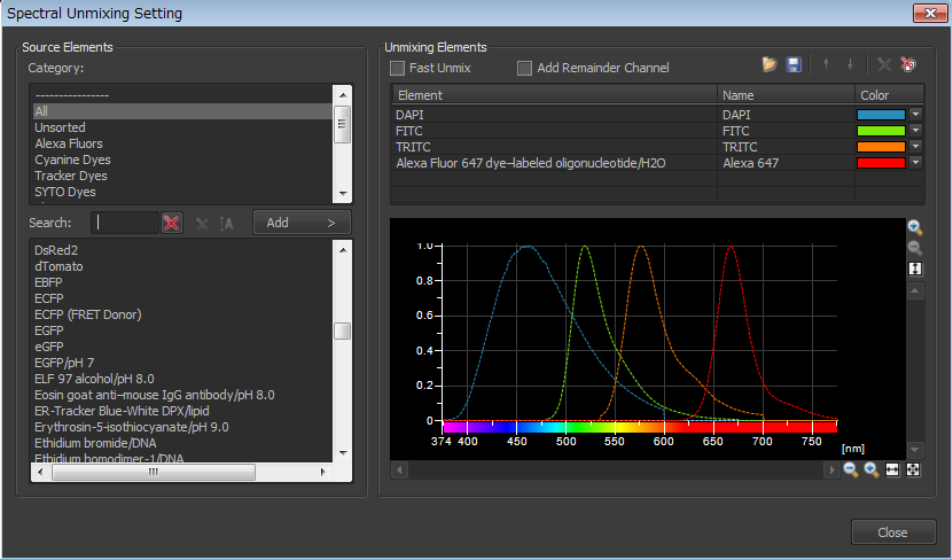This screenshot has height=560, width=952.
Task: Click the green FITC color swatch
Action: pyautogui.click(x=881, y=131)
